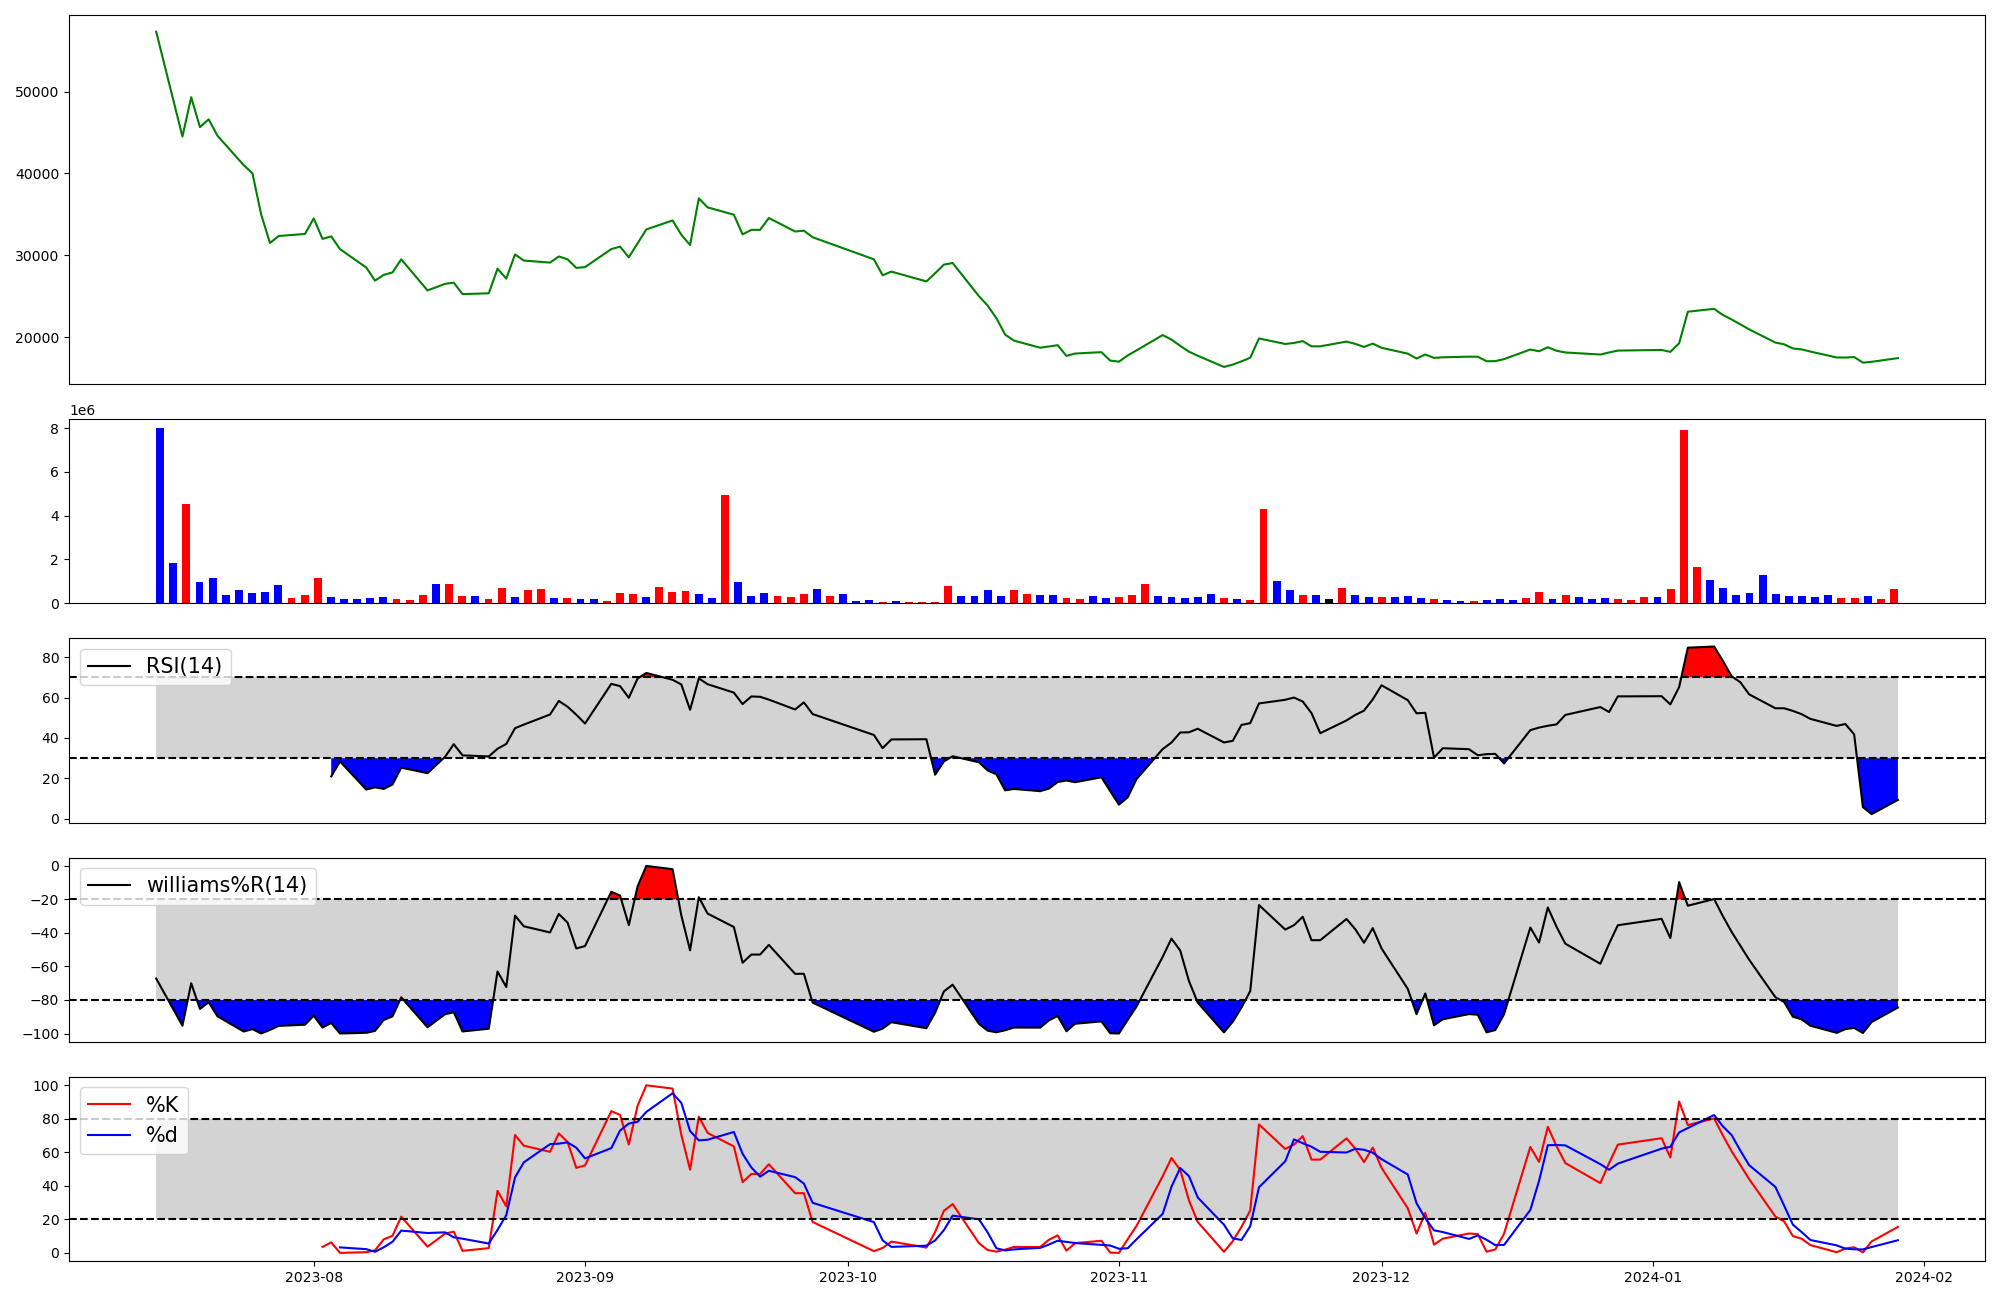Click the 2023-11 date tick label
Screen dimensions: 2000x1300
tap(1119, 1277)
